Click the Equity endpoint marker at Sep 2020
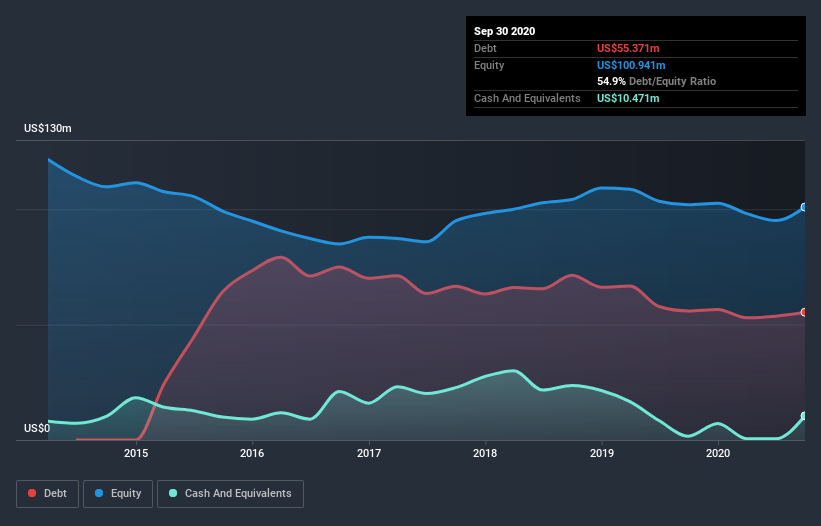 804,207
